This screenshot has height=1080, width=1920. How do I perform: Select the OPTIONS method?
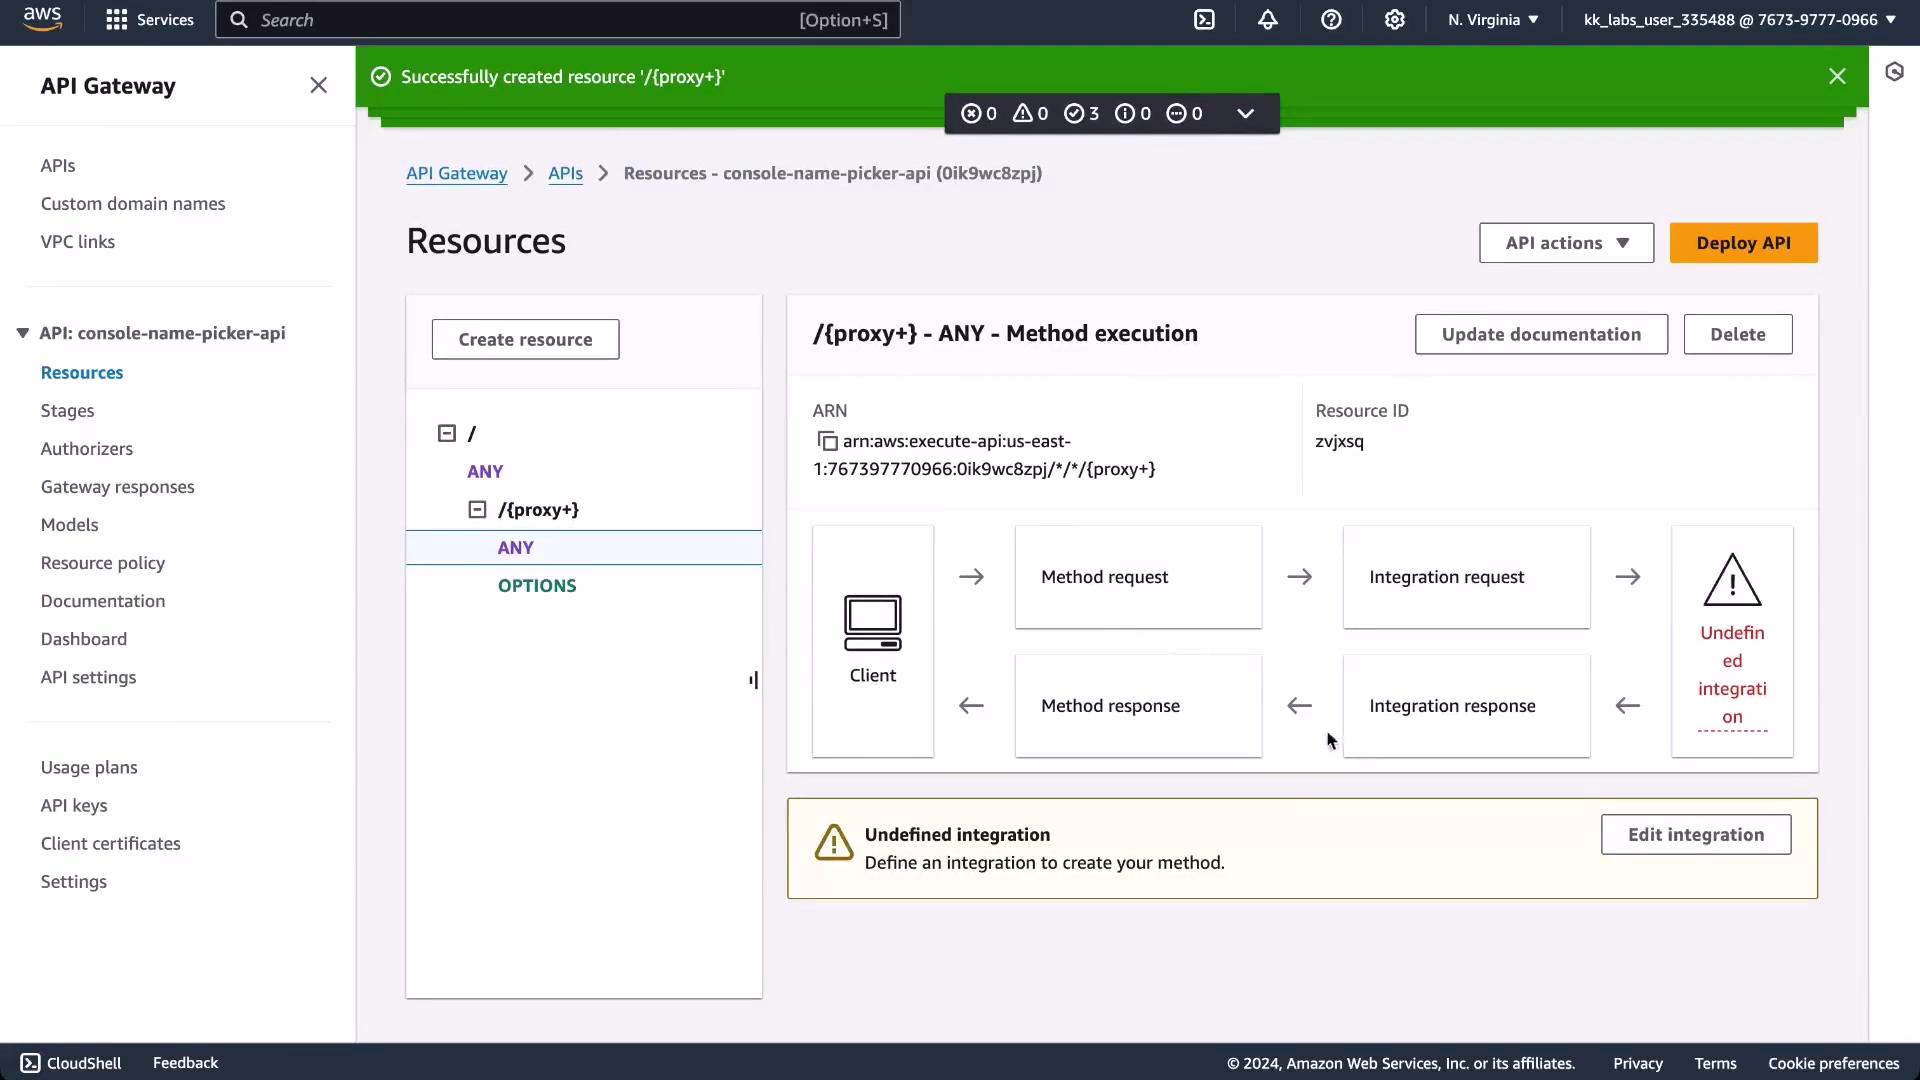(537, 586)
